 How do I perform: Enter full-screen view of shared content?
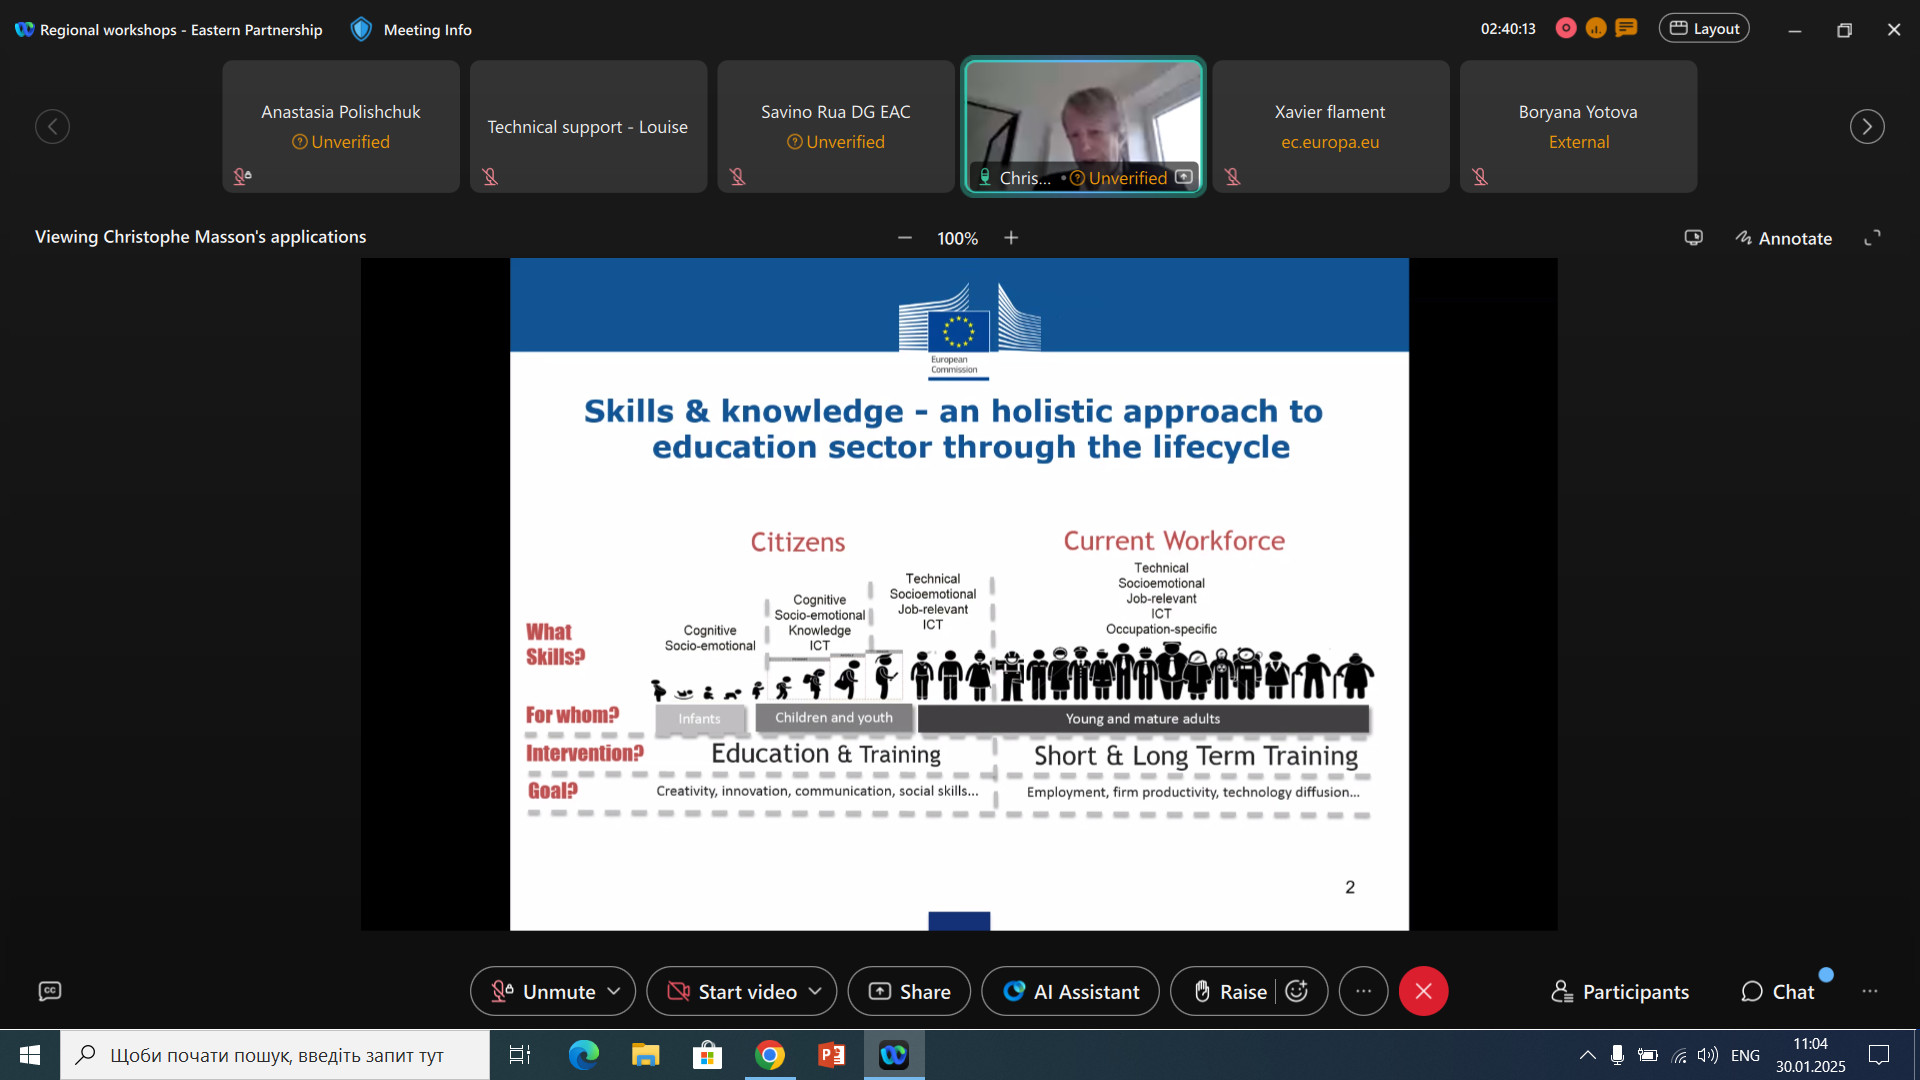[x=1872, y=238]
